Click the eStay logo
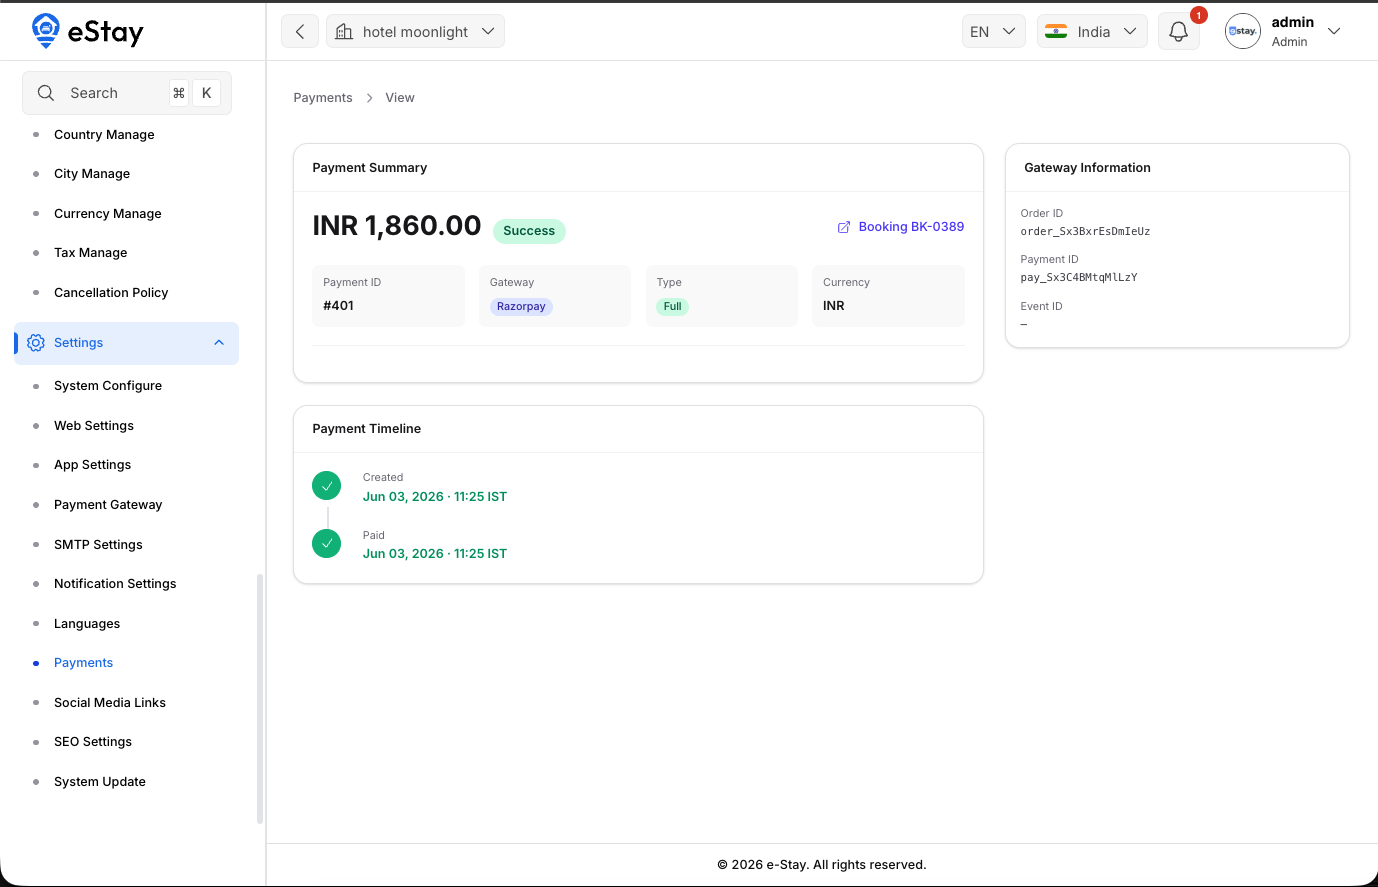 click(x=87, y=31)
